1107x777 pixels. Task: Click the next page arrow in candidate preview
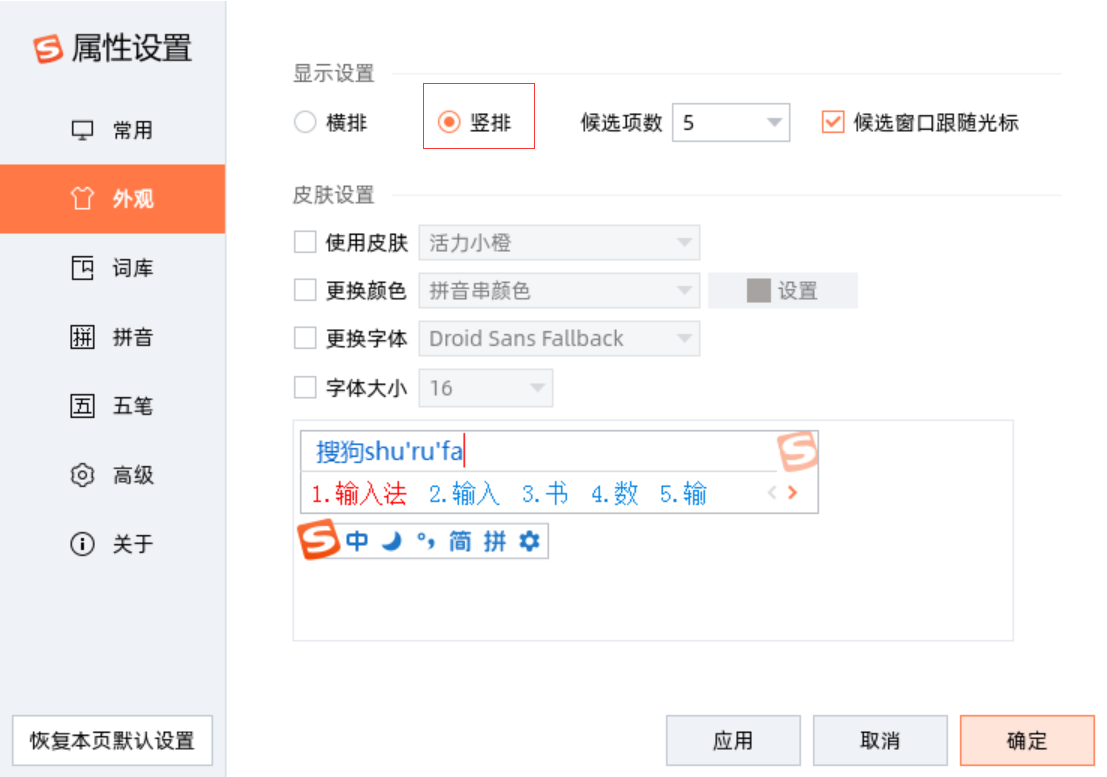pyautogui.click(x=793, y=493)
